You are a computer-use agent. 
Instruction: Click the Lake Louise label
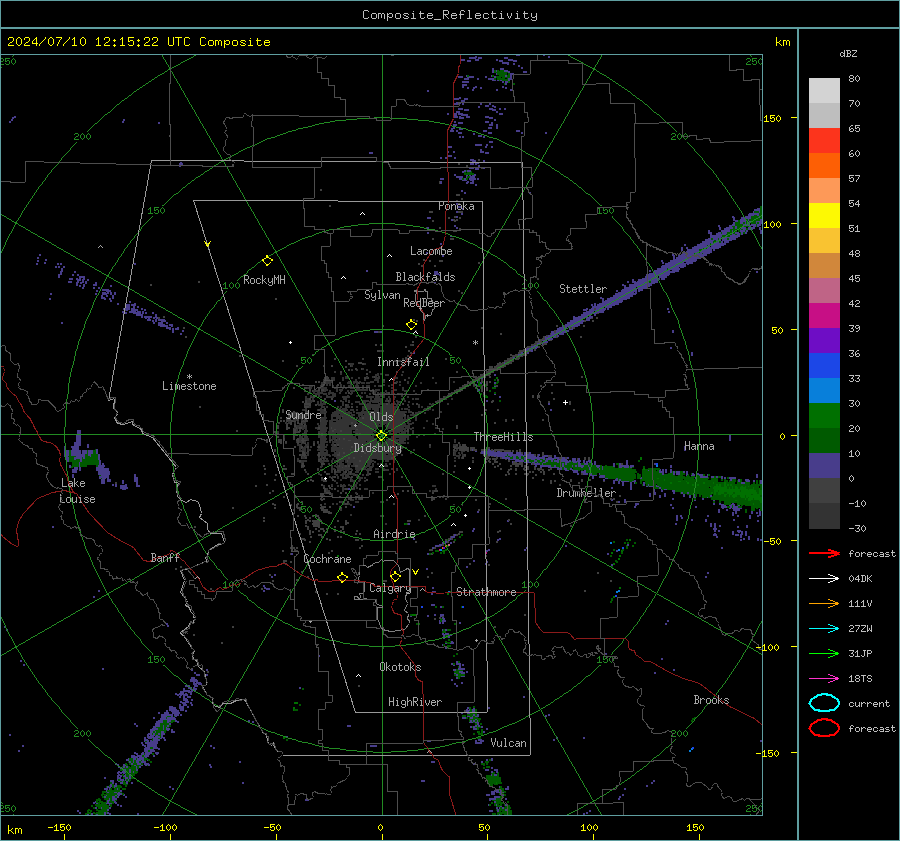point(78,491)
